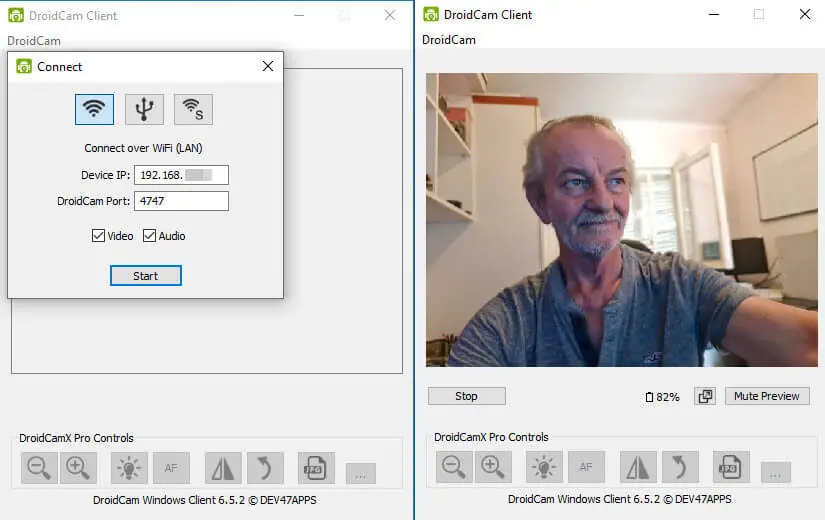Click 'Connect over WiFi (LAN)' text

click(x=143, y=148)
